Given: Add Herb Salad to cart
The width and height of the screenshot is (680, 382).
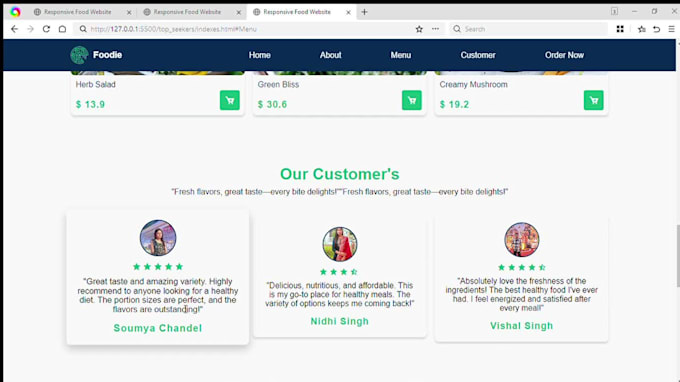Looking at the screenshot, I should [x=230, y=100].
